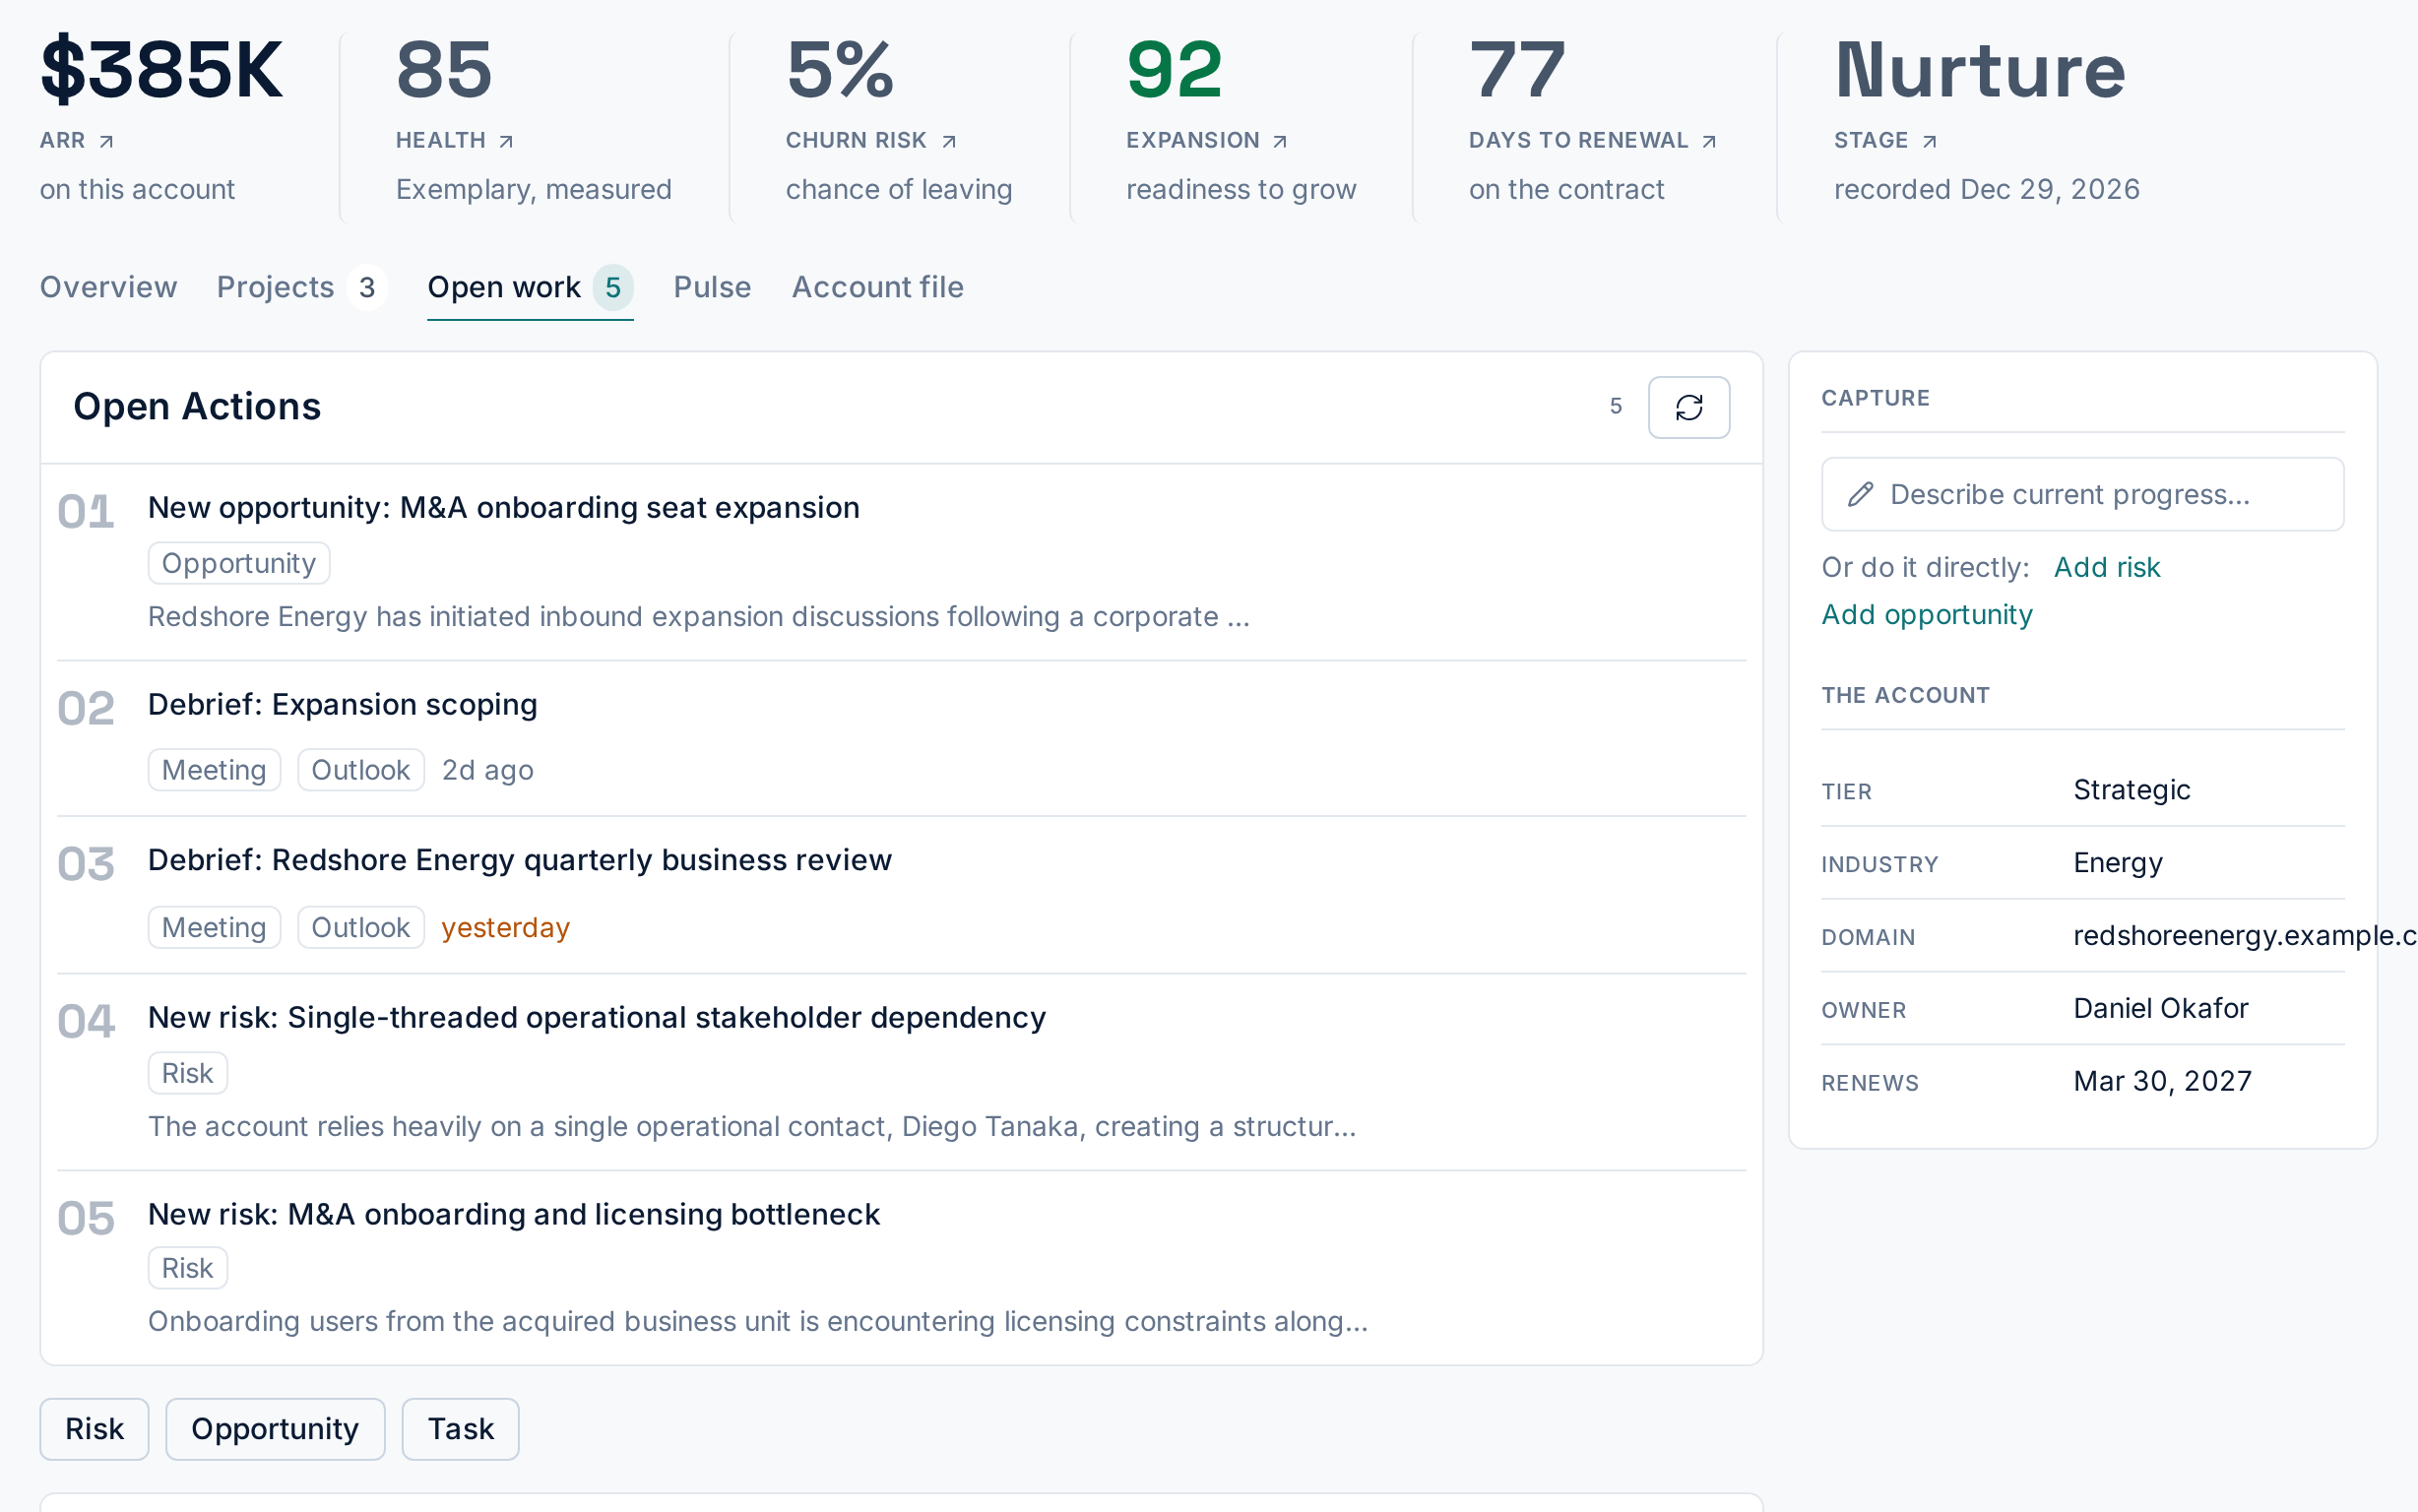Open the CHURN RISK arrow icon
Viewport: 2418px width, 1512px height.
[949, 141]
